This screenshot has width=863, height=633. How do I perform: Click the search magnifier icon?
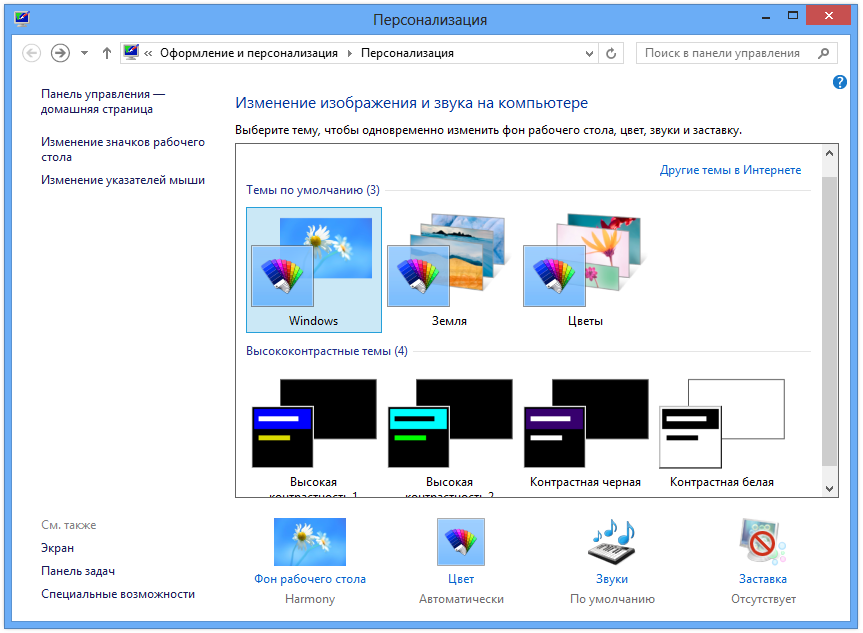pos(824,53)
